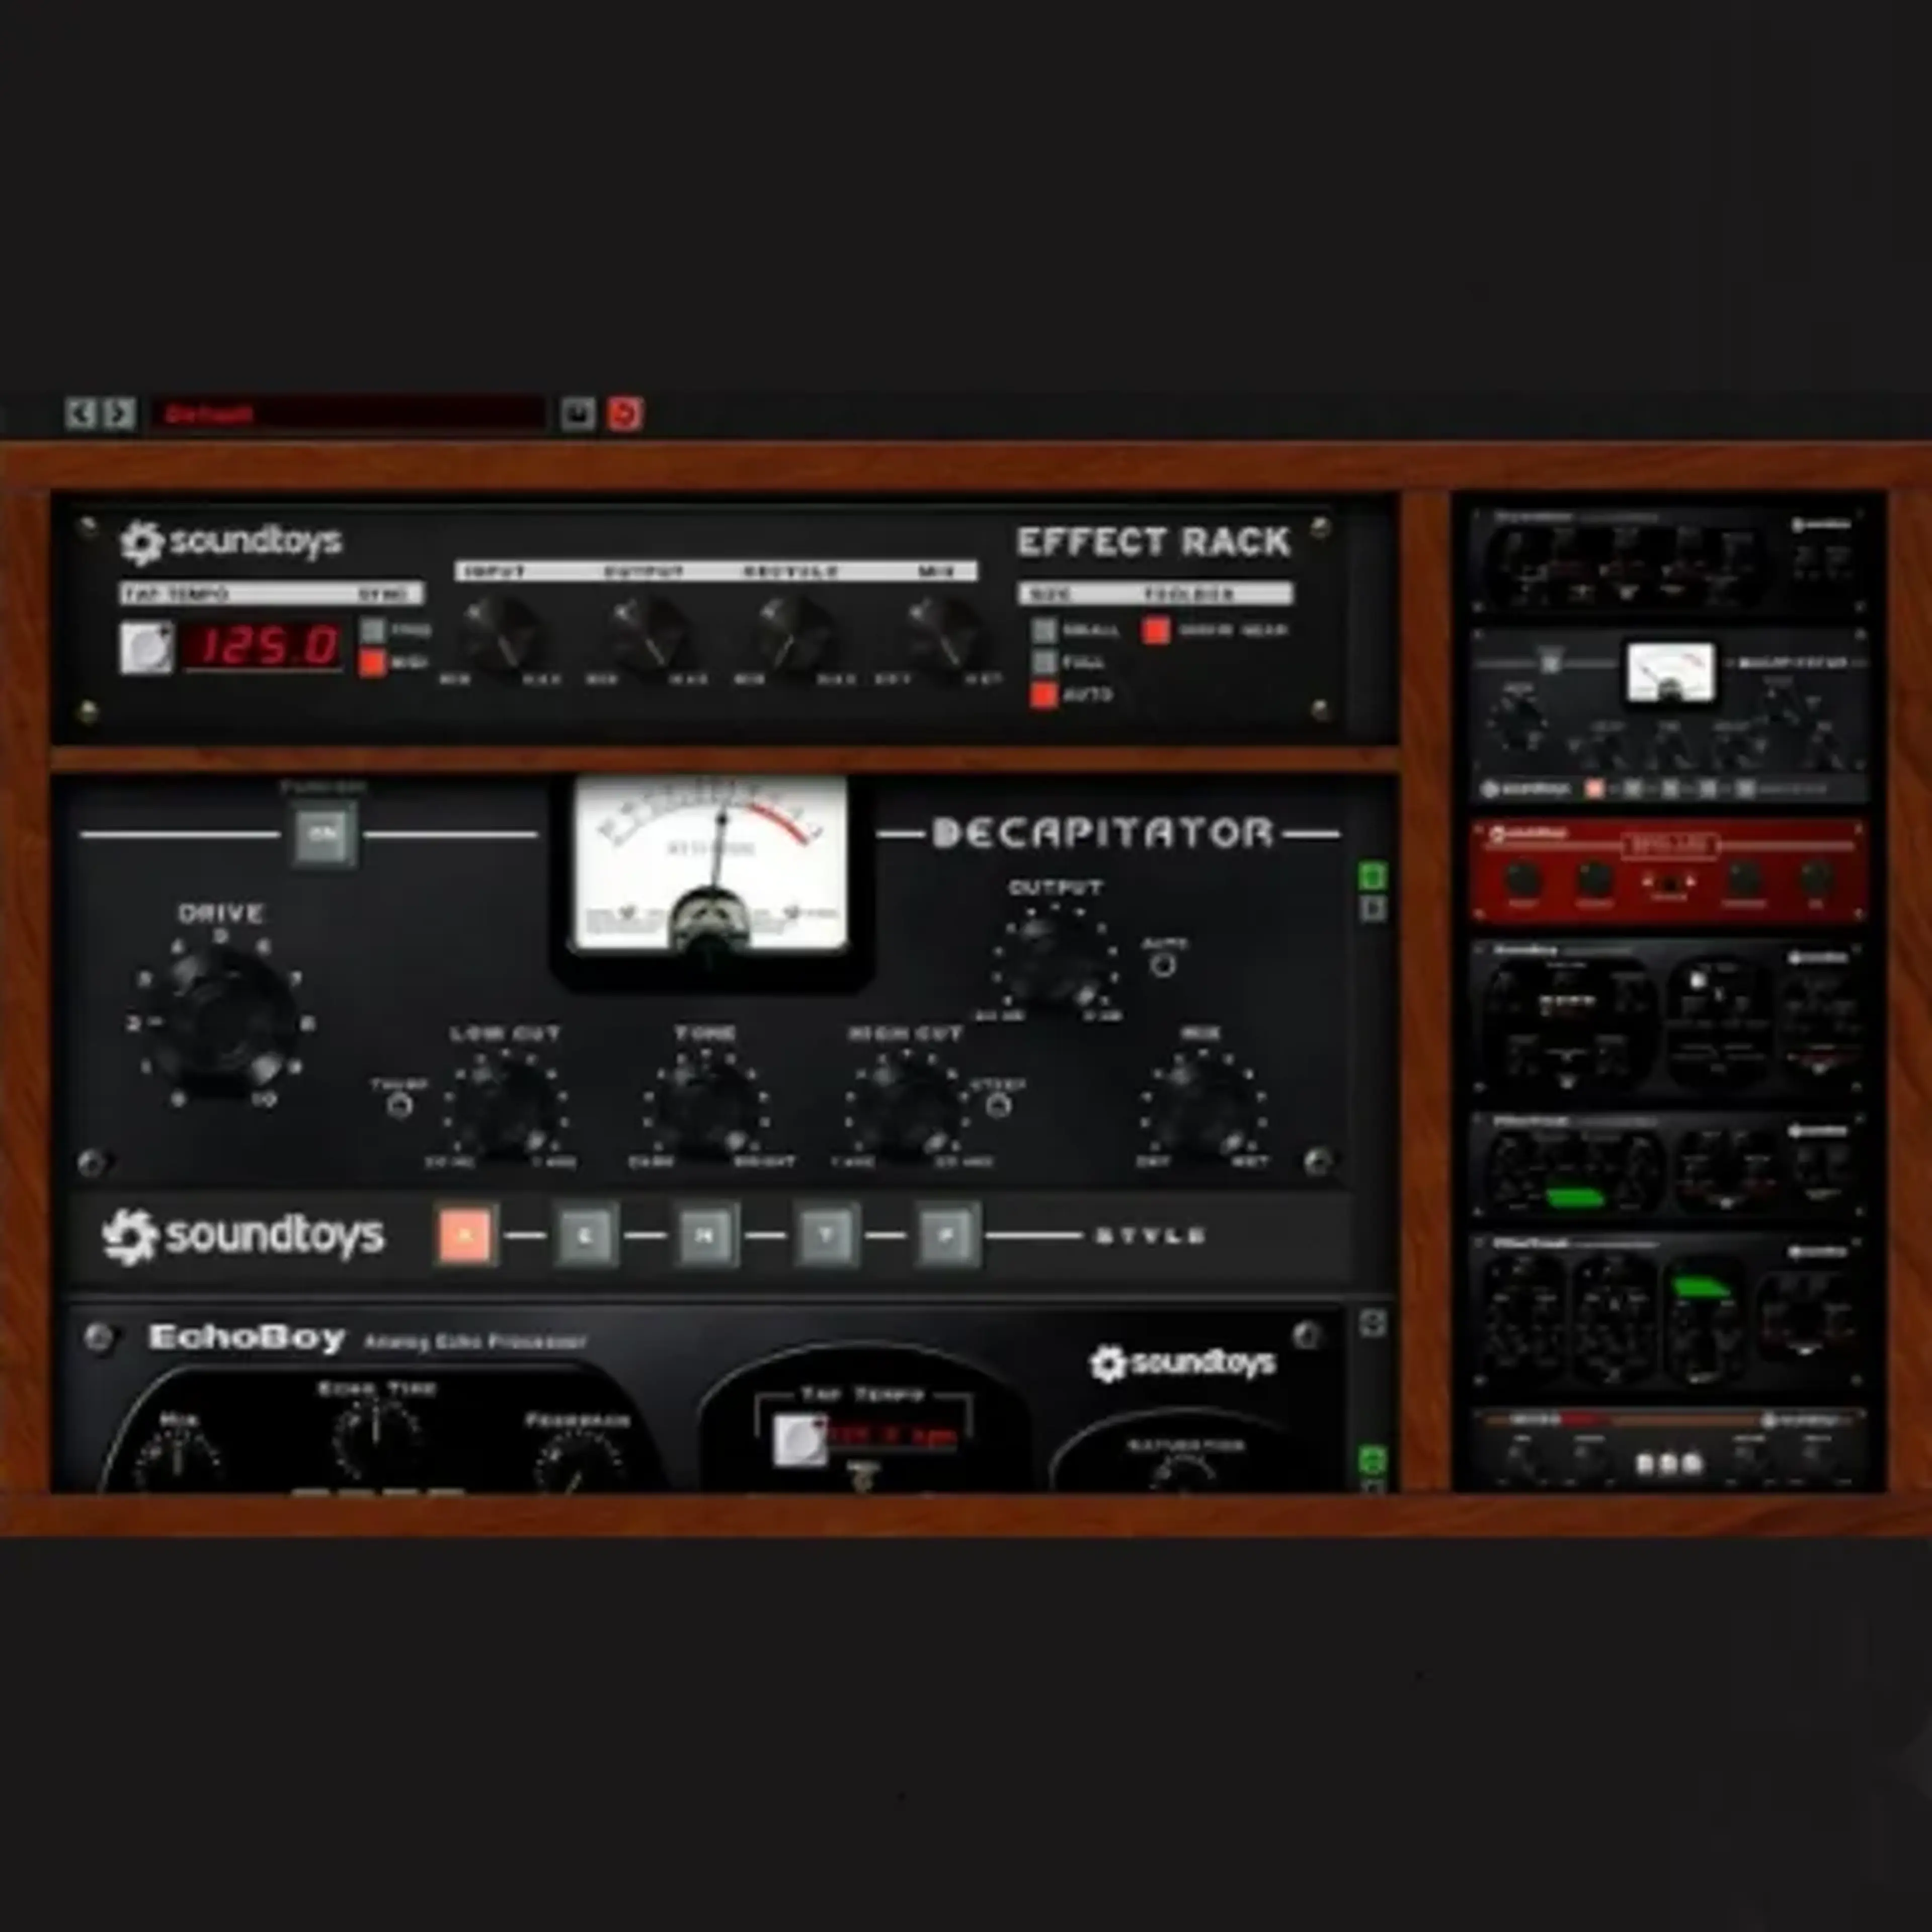
Task: Pick the second FilterFreak thumbnail with four panels
Action: pos(1669,1312)
